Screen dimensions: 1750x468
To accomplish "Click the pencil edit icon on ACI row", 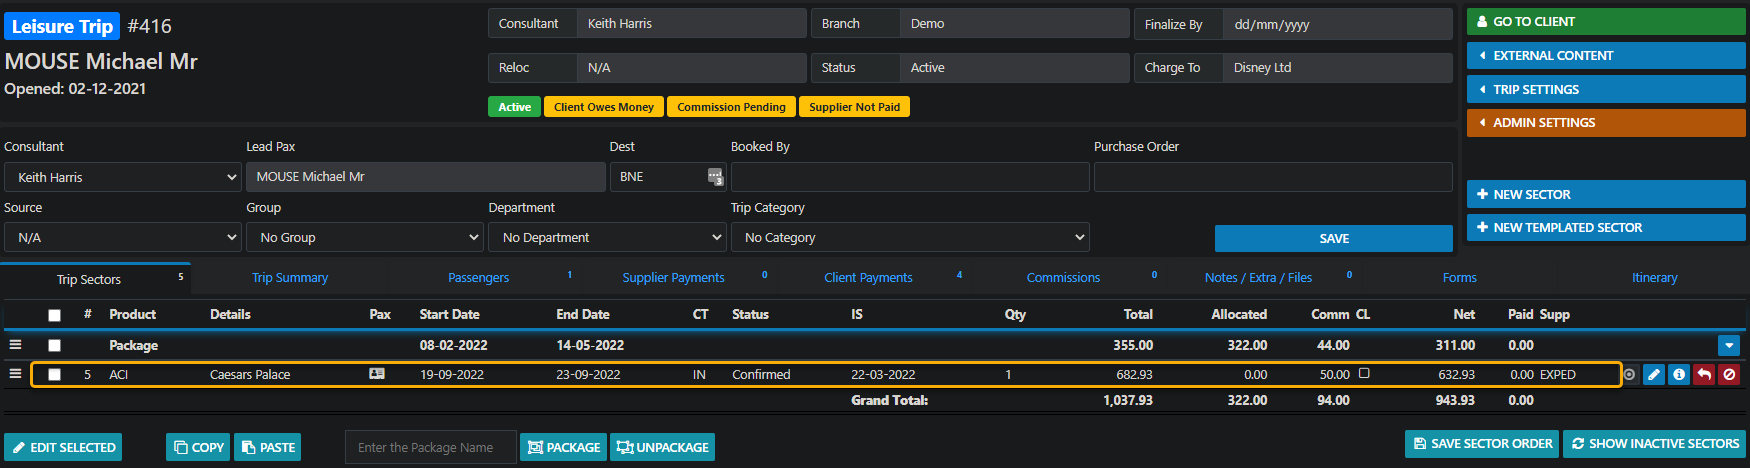I will point(1654,374).
